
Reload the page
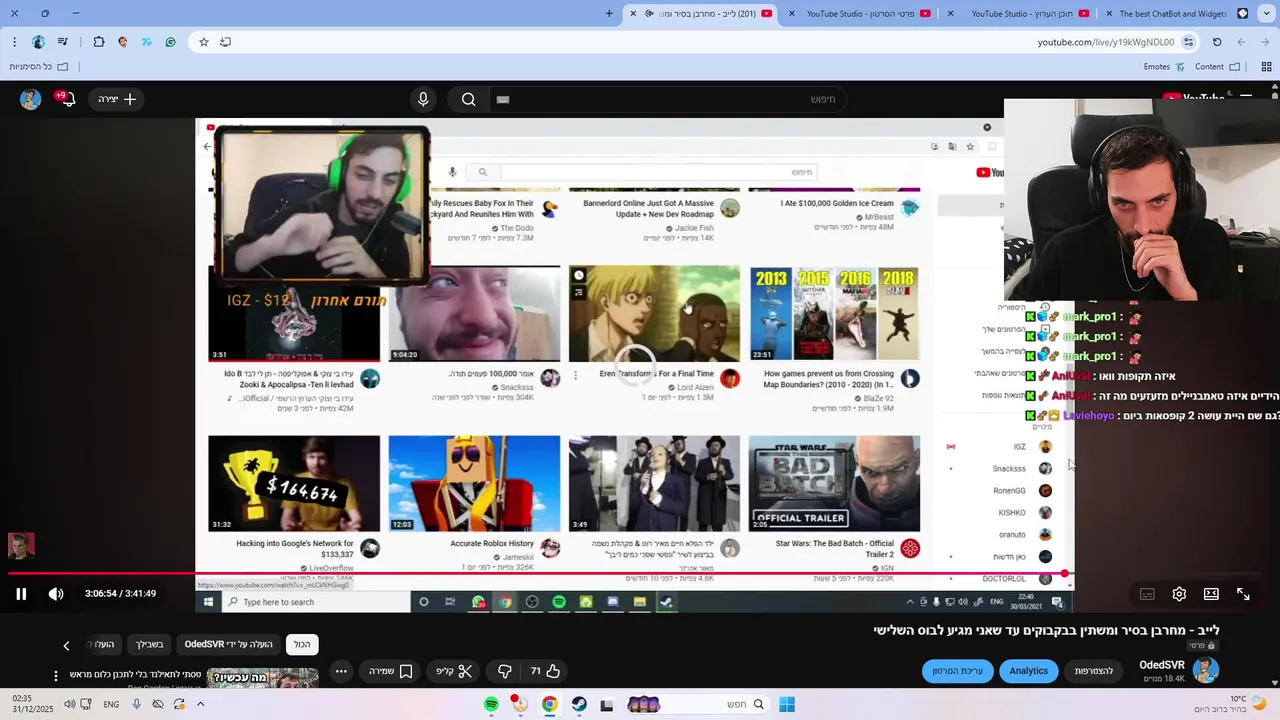[x=1217, y=42]
